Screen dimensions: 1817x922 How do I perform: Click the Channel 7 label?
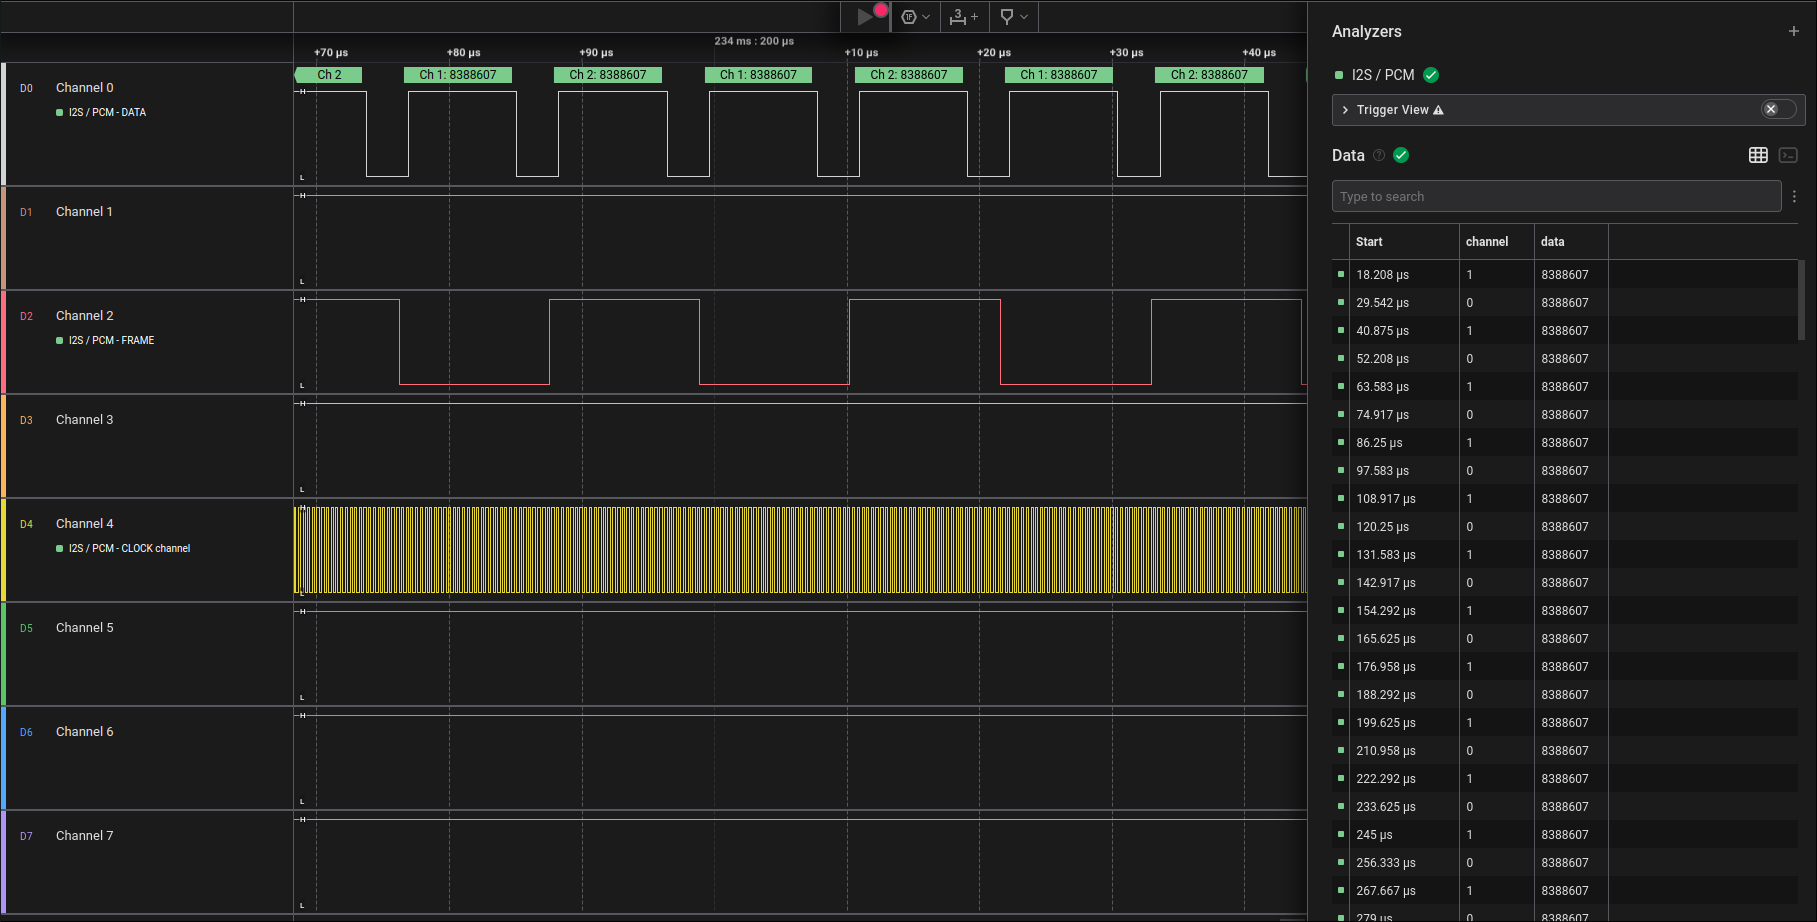84,836
